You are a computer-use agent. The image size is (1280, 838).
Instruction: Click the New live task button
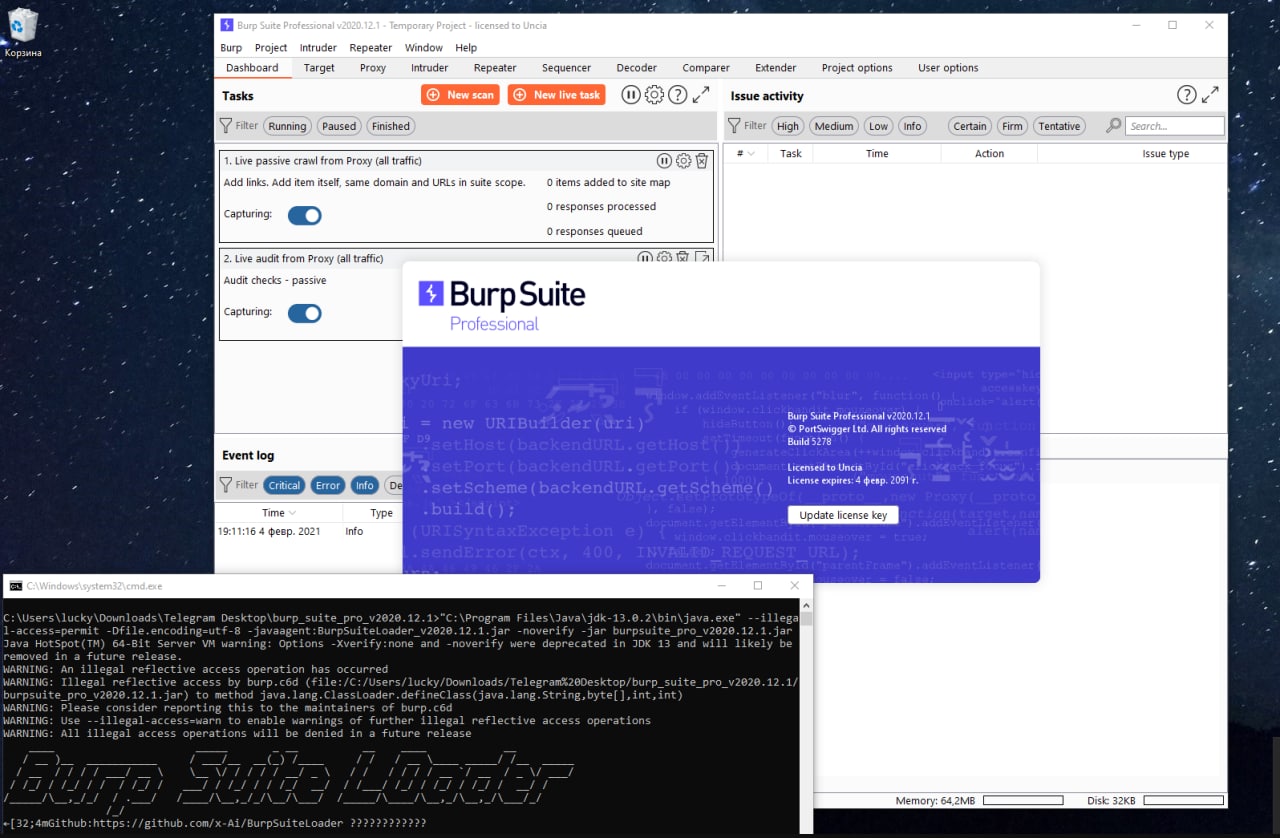click(558, 95)
